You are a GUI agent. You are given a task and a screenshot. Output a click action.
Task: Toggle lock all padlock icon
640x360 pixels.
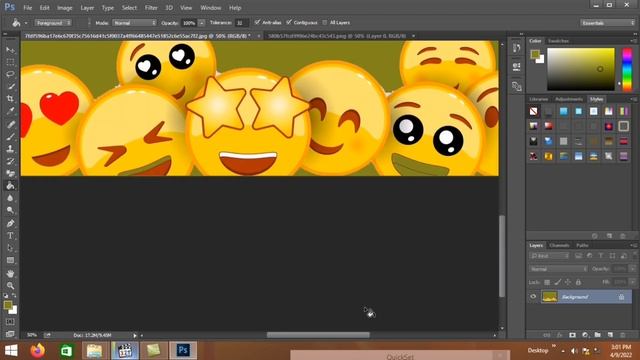(x=578, y=282)
